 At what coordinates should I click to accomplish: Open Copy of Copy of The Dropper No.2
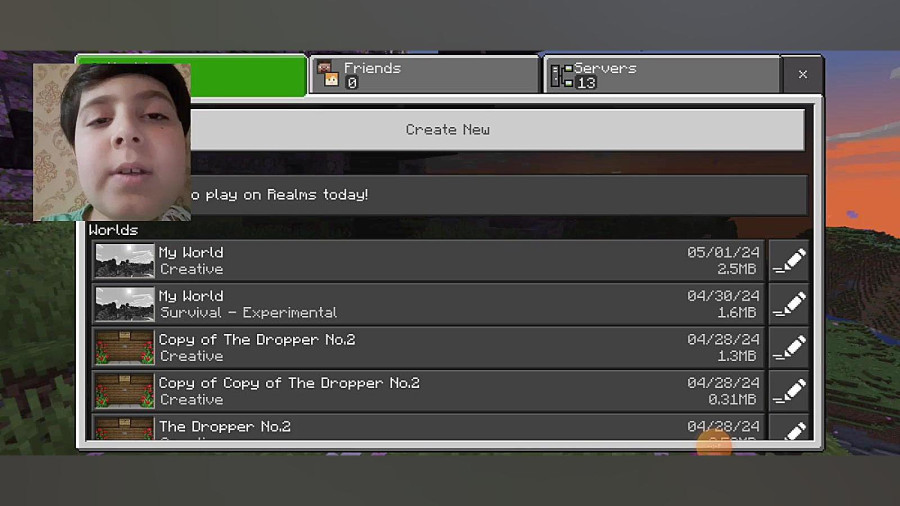pyautogui.click(x=428, y=391)
